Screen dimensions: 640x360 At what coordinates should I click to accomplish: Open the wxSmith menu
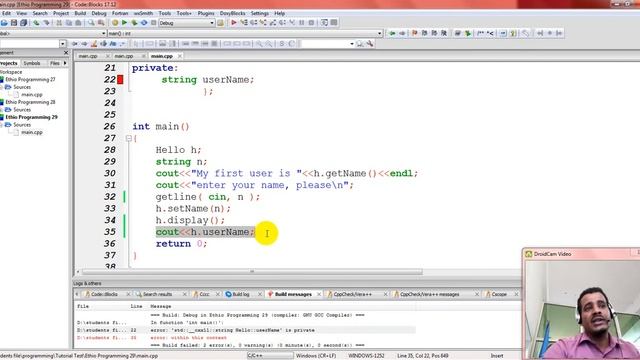[x=143, y=13]
